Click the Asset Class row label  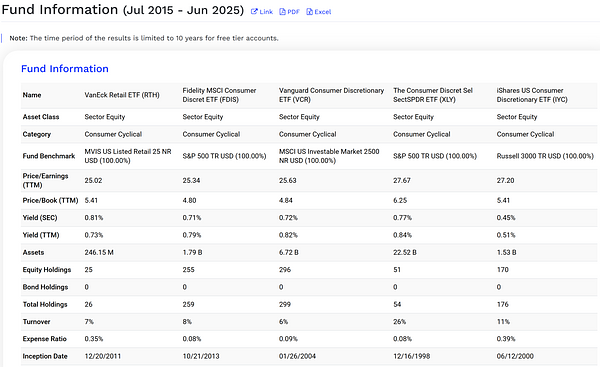(41, 117)
